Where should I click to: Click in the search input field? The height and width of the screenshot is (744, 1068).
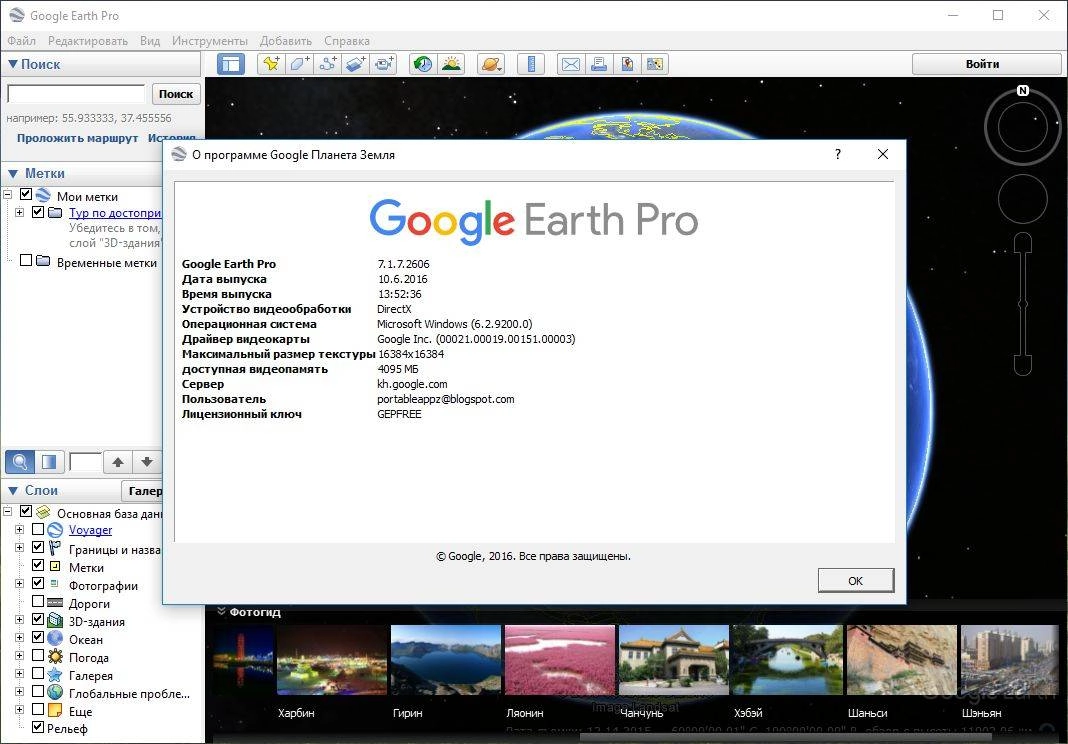[76, 94]
